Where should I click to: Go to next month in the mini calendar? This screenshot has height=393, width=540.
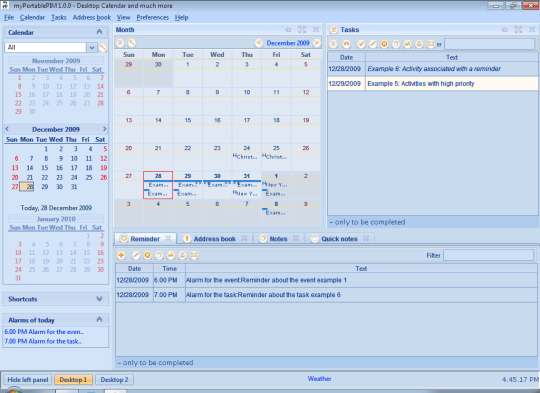(x=105, y=129)
